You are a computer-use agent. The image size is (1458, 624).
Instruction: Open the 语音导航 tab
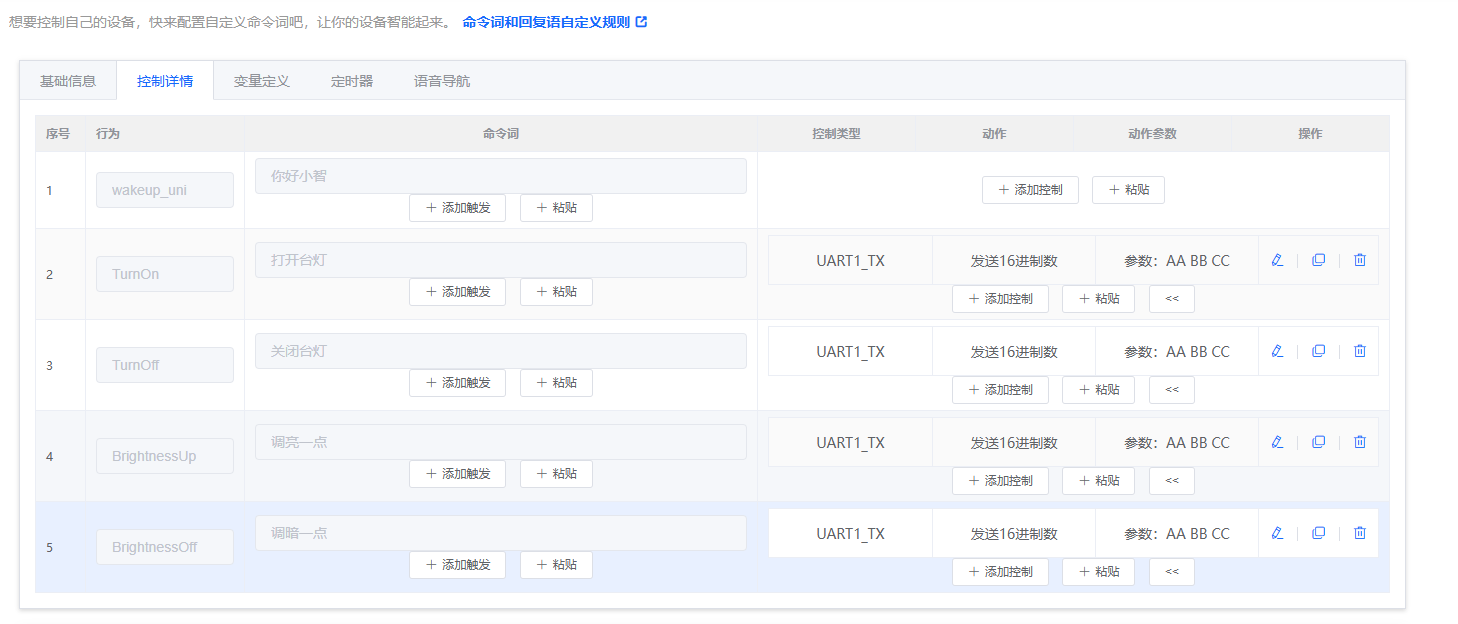442,81
